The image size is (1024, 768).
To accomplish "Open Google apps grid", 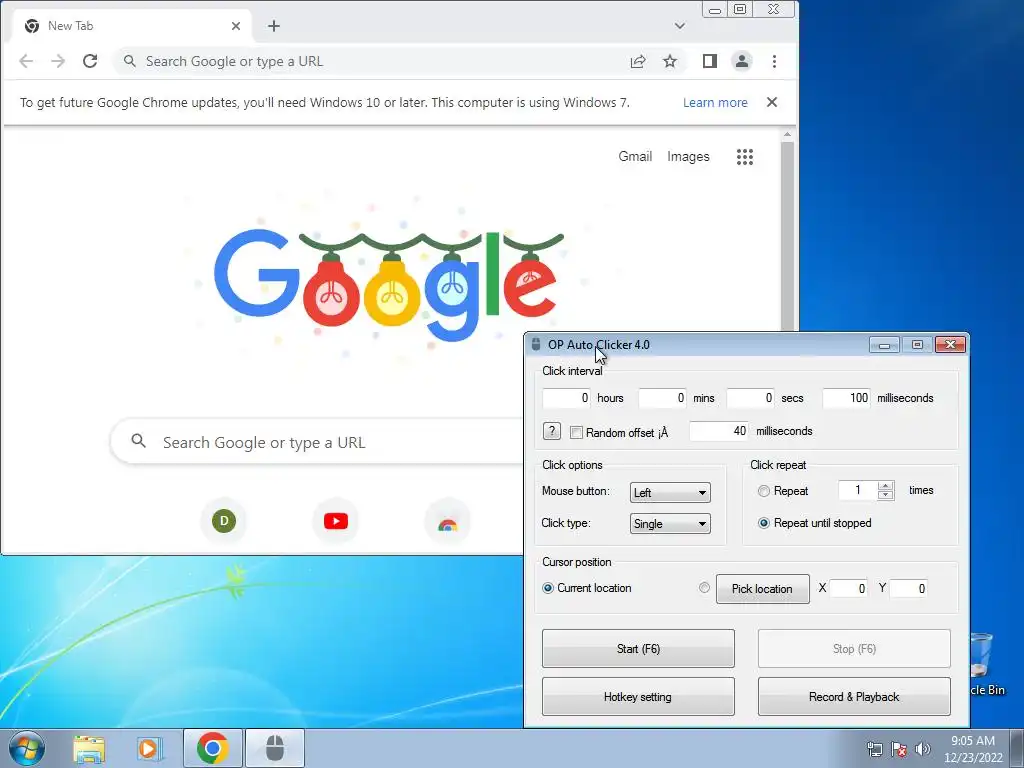I will coord(745,157).
